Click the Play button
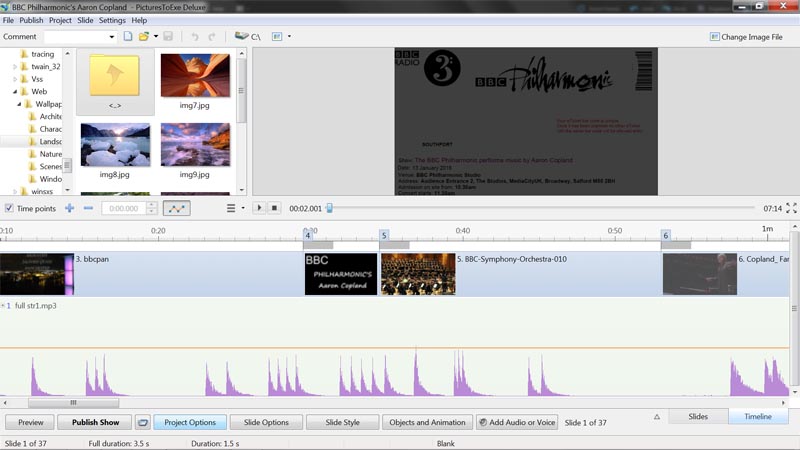The height and width of the screenshot is (450, 800). pyautogui.click(x=259, y=208)
